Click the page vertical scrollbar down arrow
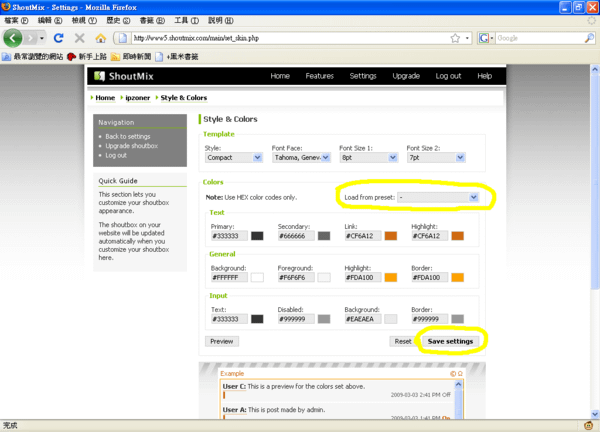 595,414
